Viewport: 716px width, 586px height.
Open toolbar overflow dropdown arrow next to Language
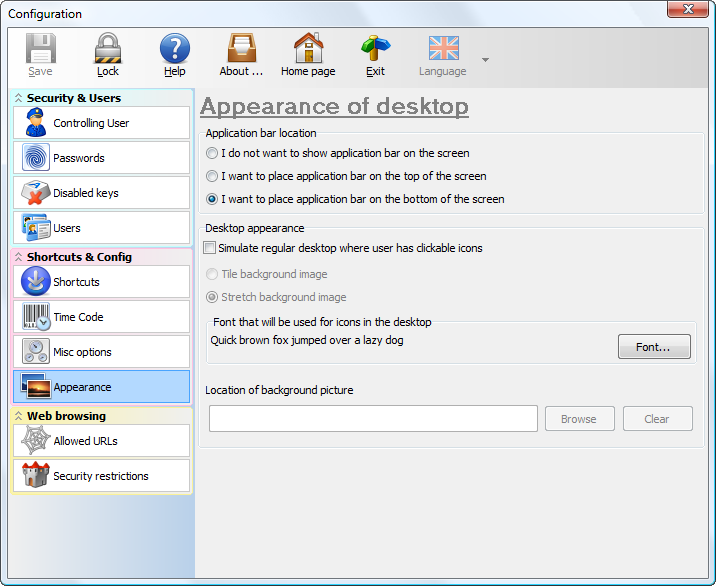pyautogui.click(x=485, y=60)
